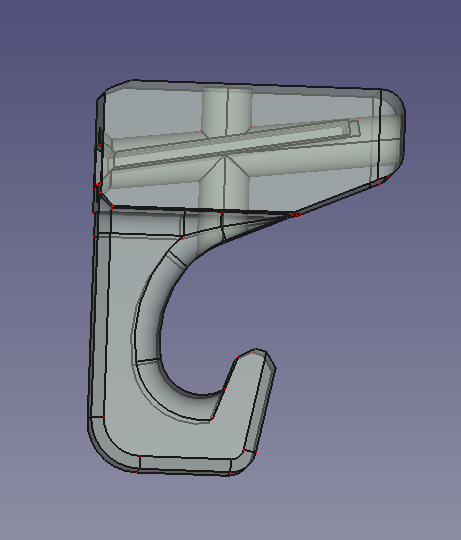This screenshot has width=461, height=540.
Task: Select the upper vertical cylinder hole
Action: point(227,110)
